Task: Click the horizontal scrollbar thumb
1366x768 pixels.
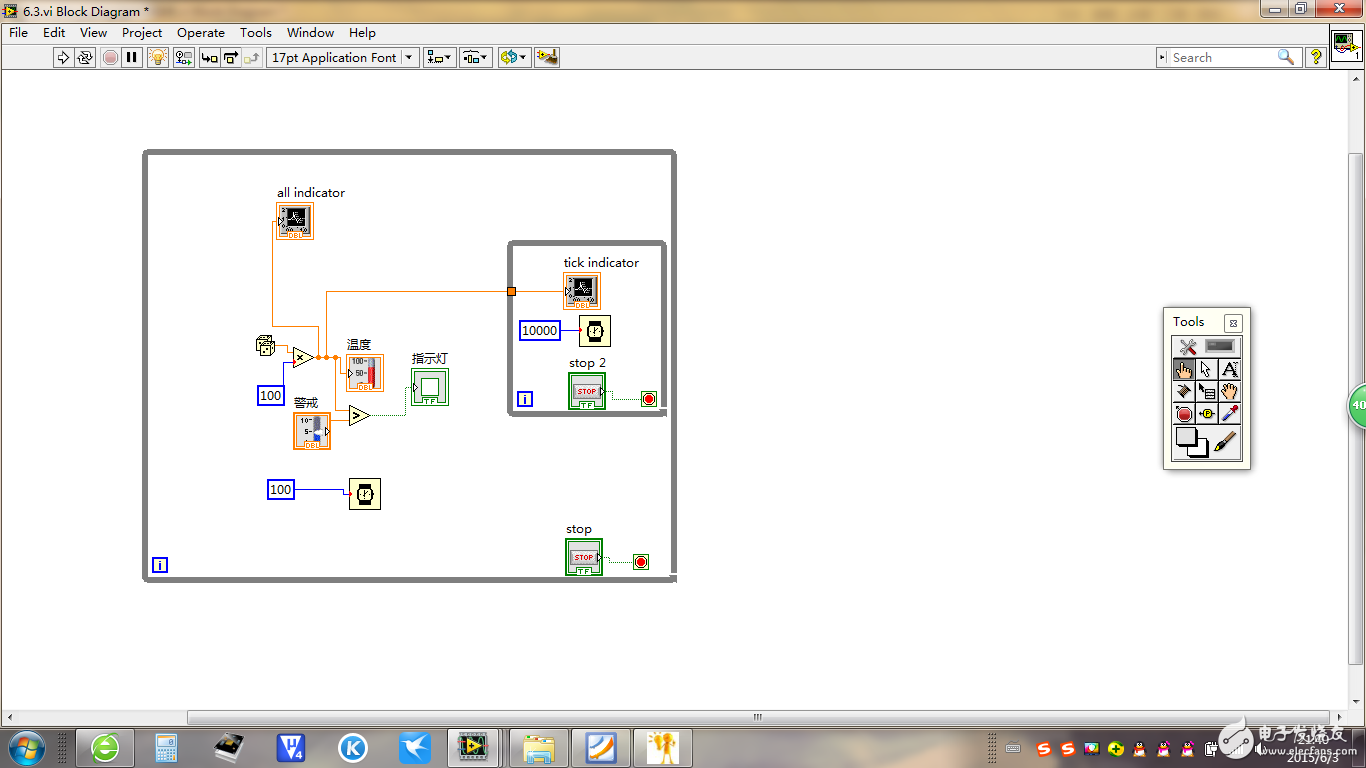Action: (x=758, y=717)
